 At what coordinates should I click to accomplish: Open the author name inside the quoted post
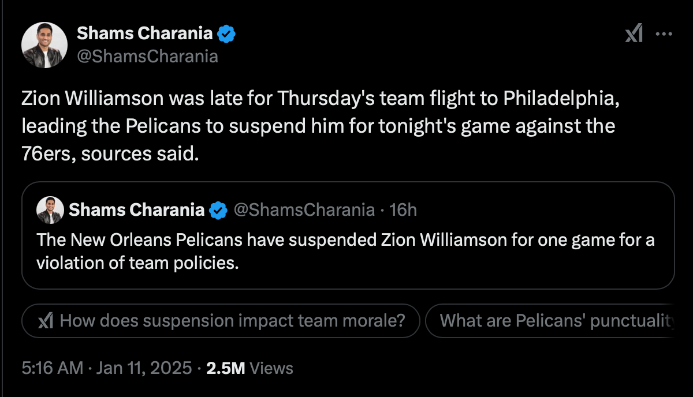[137, 210]
